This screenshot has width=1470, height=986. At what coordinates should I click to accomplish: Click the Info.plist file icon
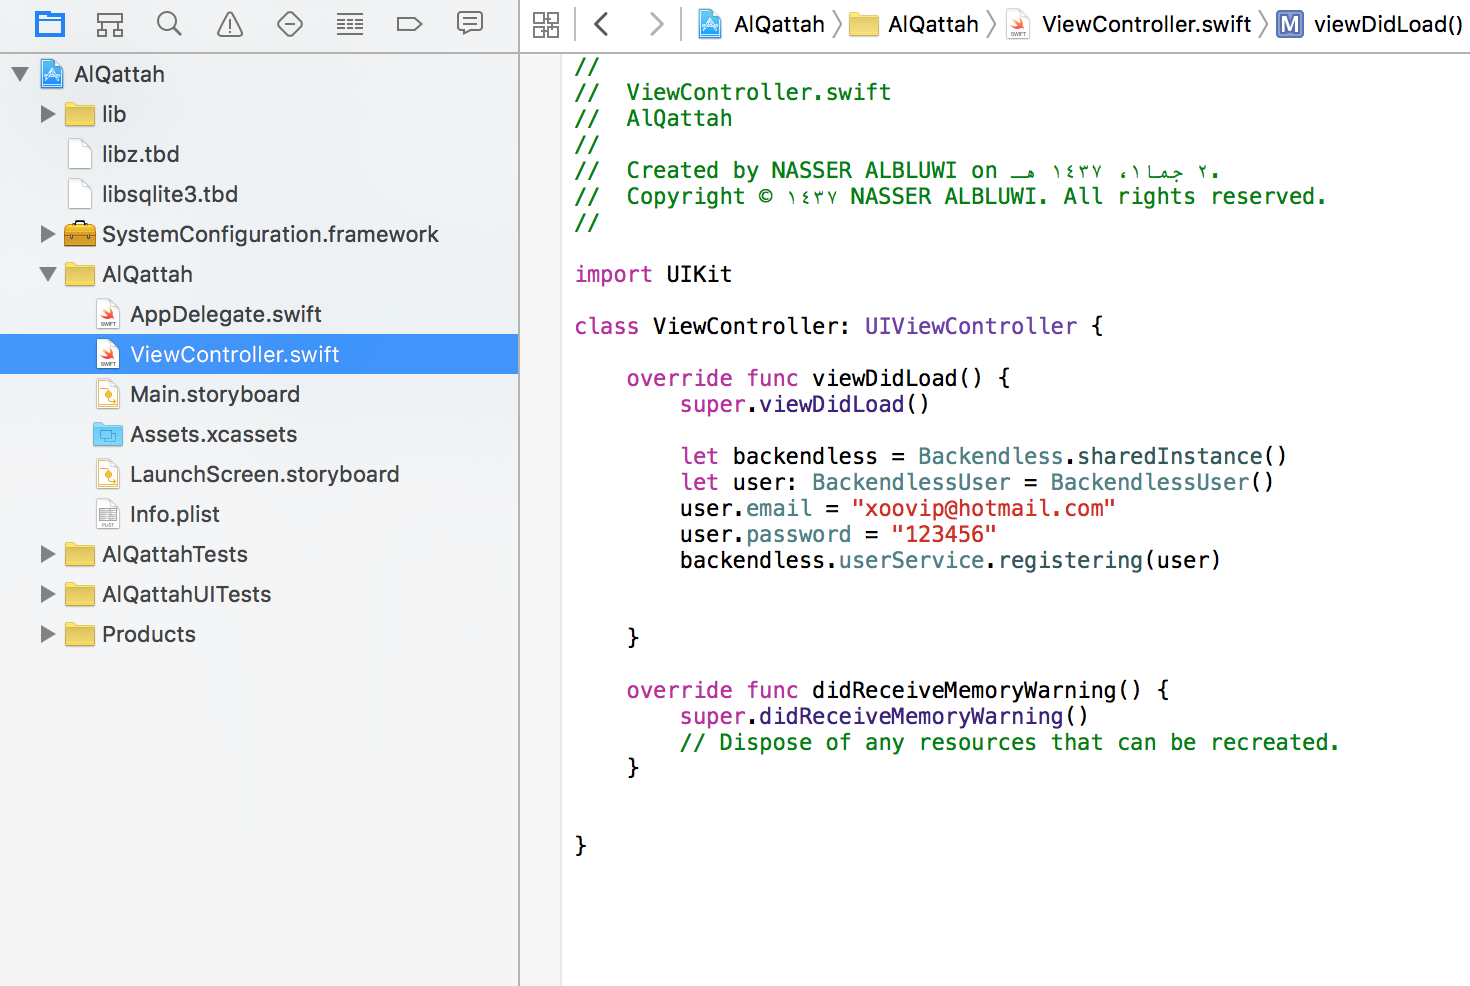pos(108,514)
